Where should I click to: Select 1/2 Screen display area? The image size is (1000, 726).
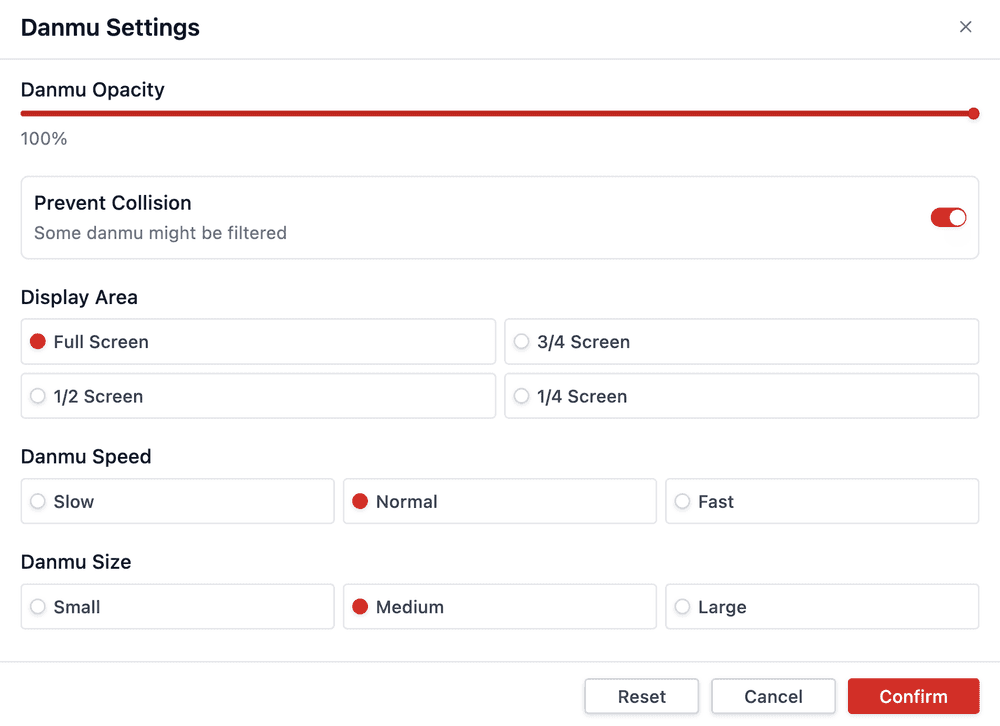[258, 396]
